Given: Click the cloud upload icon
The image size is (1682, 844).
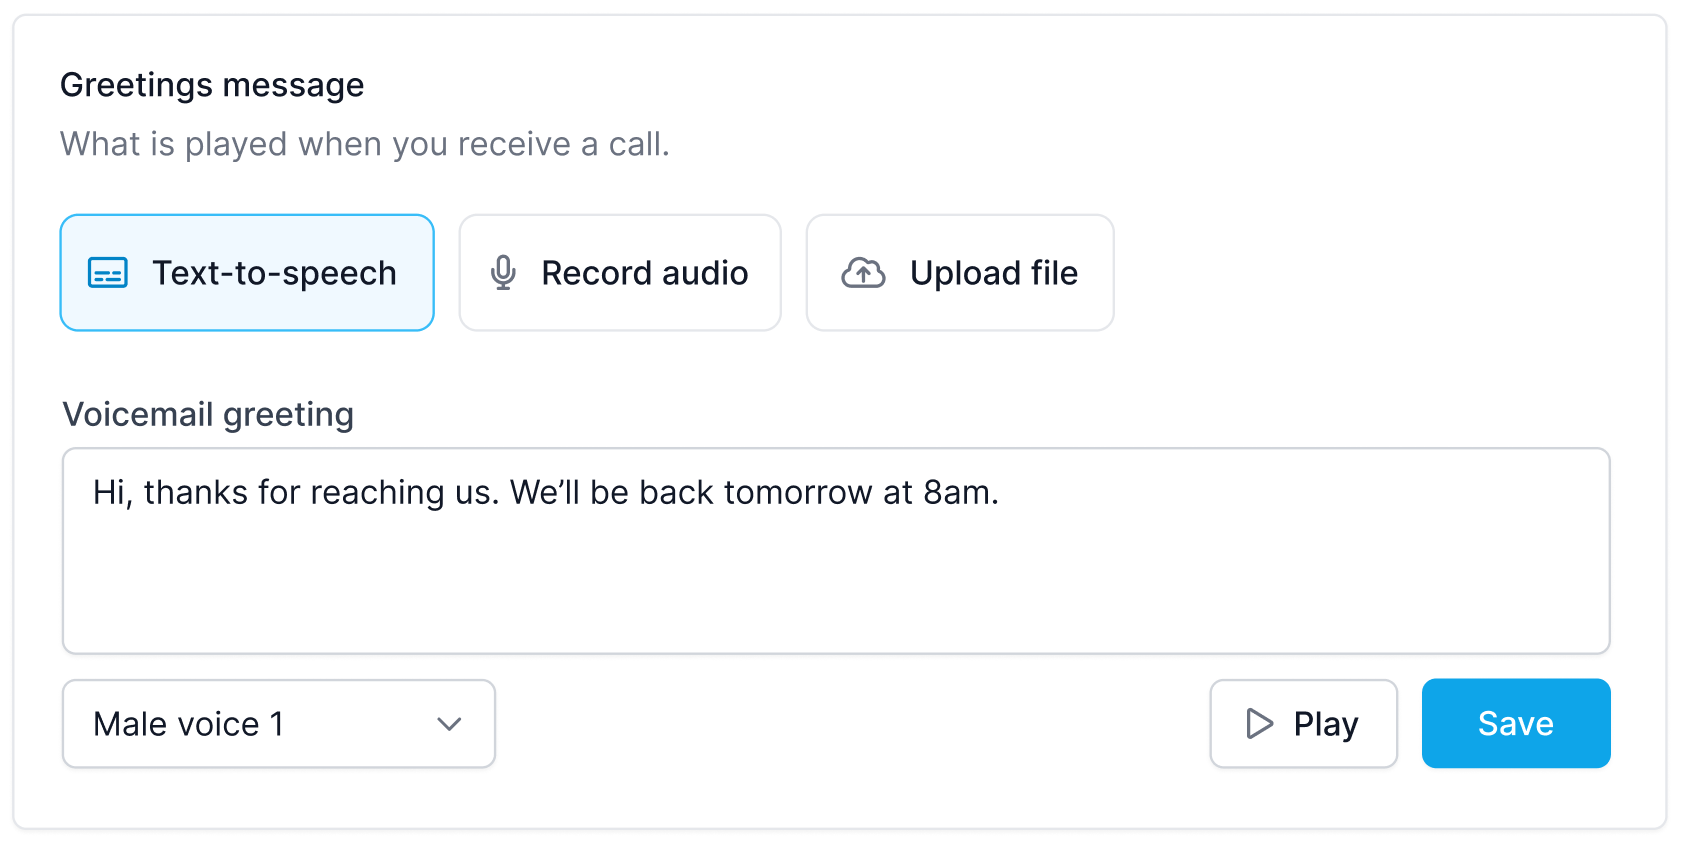Looking at the screenshot, I should coord(863,273).
